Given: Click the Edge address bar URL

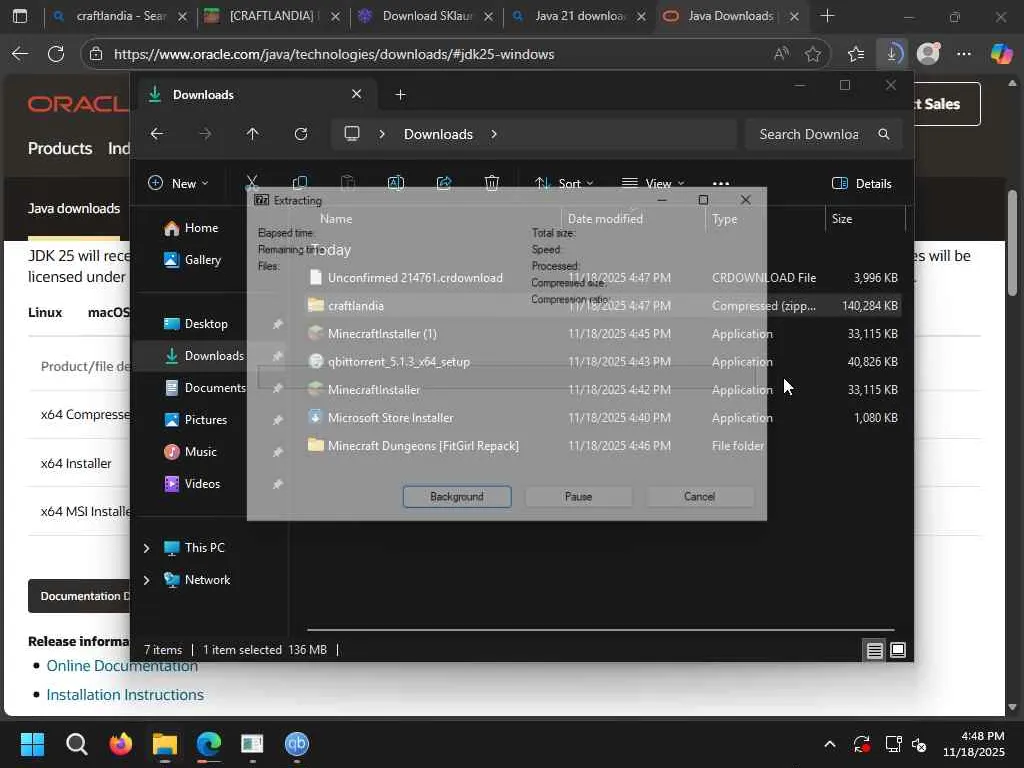Looking at the screenshot, I should point(334,54).
